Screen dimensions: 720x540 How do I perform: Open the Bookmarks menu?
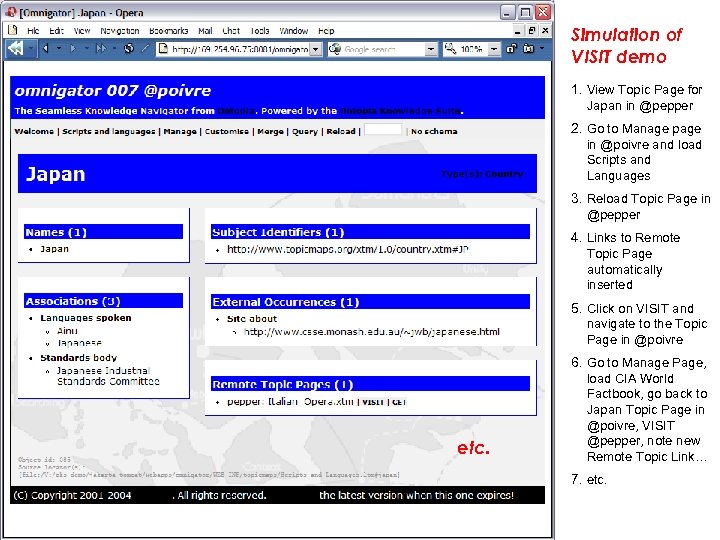(x=169, y=31)
